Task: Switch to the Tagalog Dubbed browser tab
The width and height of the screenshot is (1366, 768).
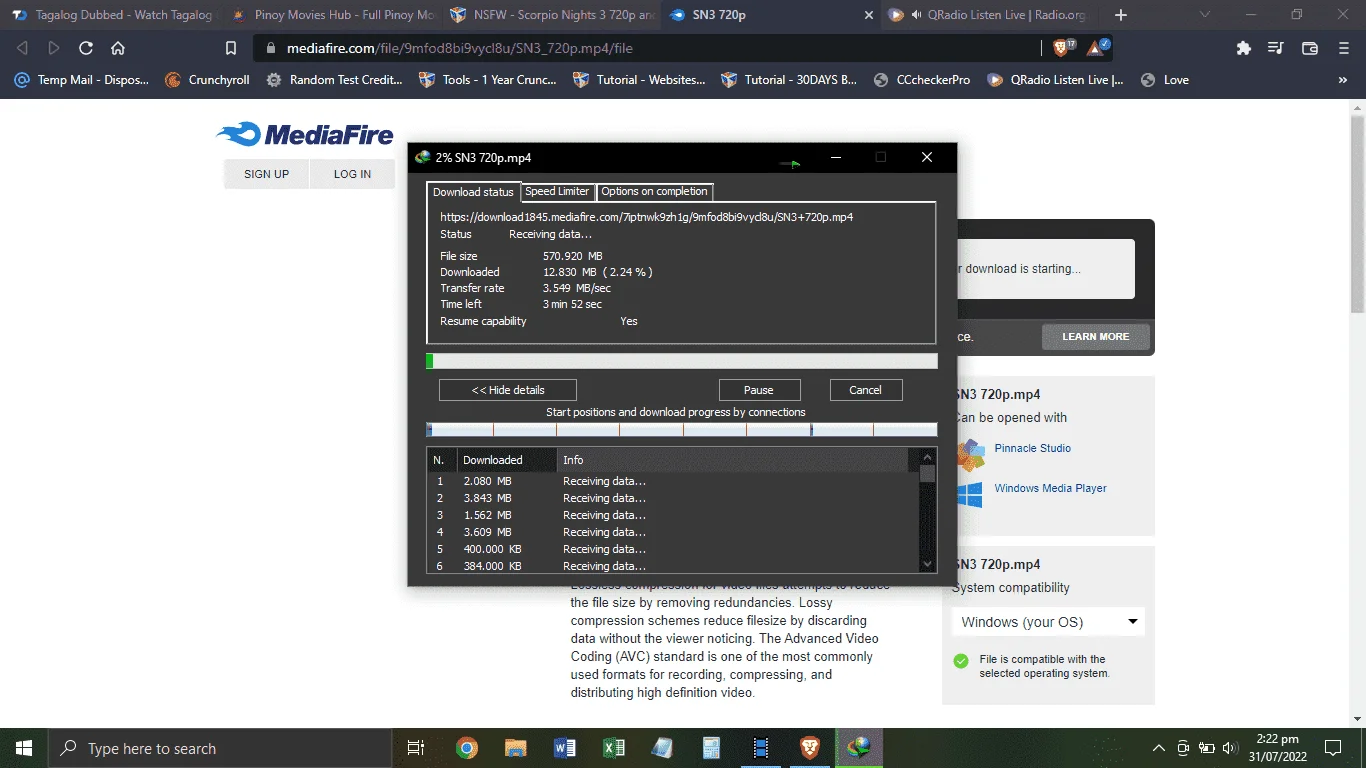Action: coord(110,15)
